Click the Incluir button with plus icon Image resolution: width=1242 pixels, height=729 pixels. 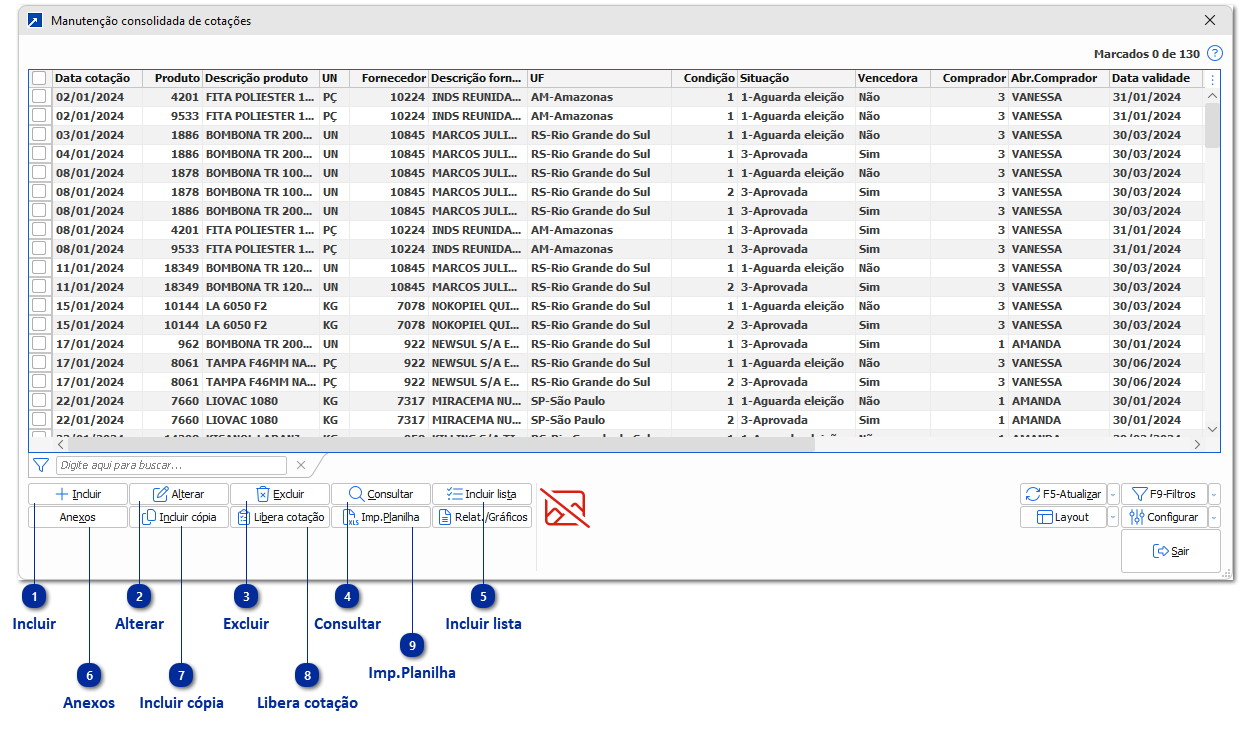[78, 494]
